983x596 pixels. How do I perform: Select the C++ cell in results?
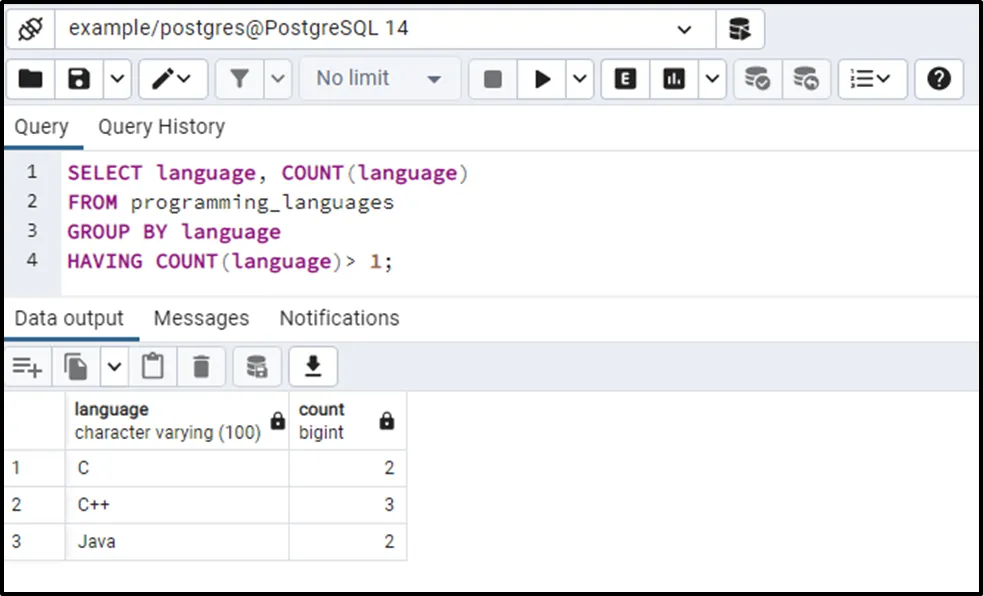[177, 505]
